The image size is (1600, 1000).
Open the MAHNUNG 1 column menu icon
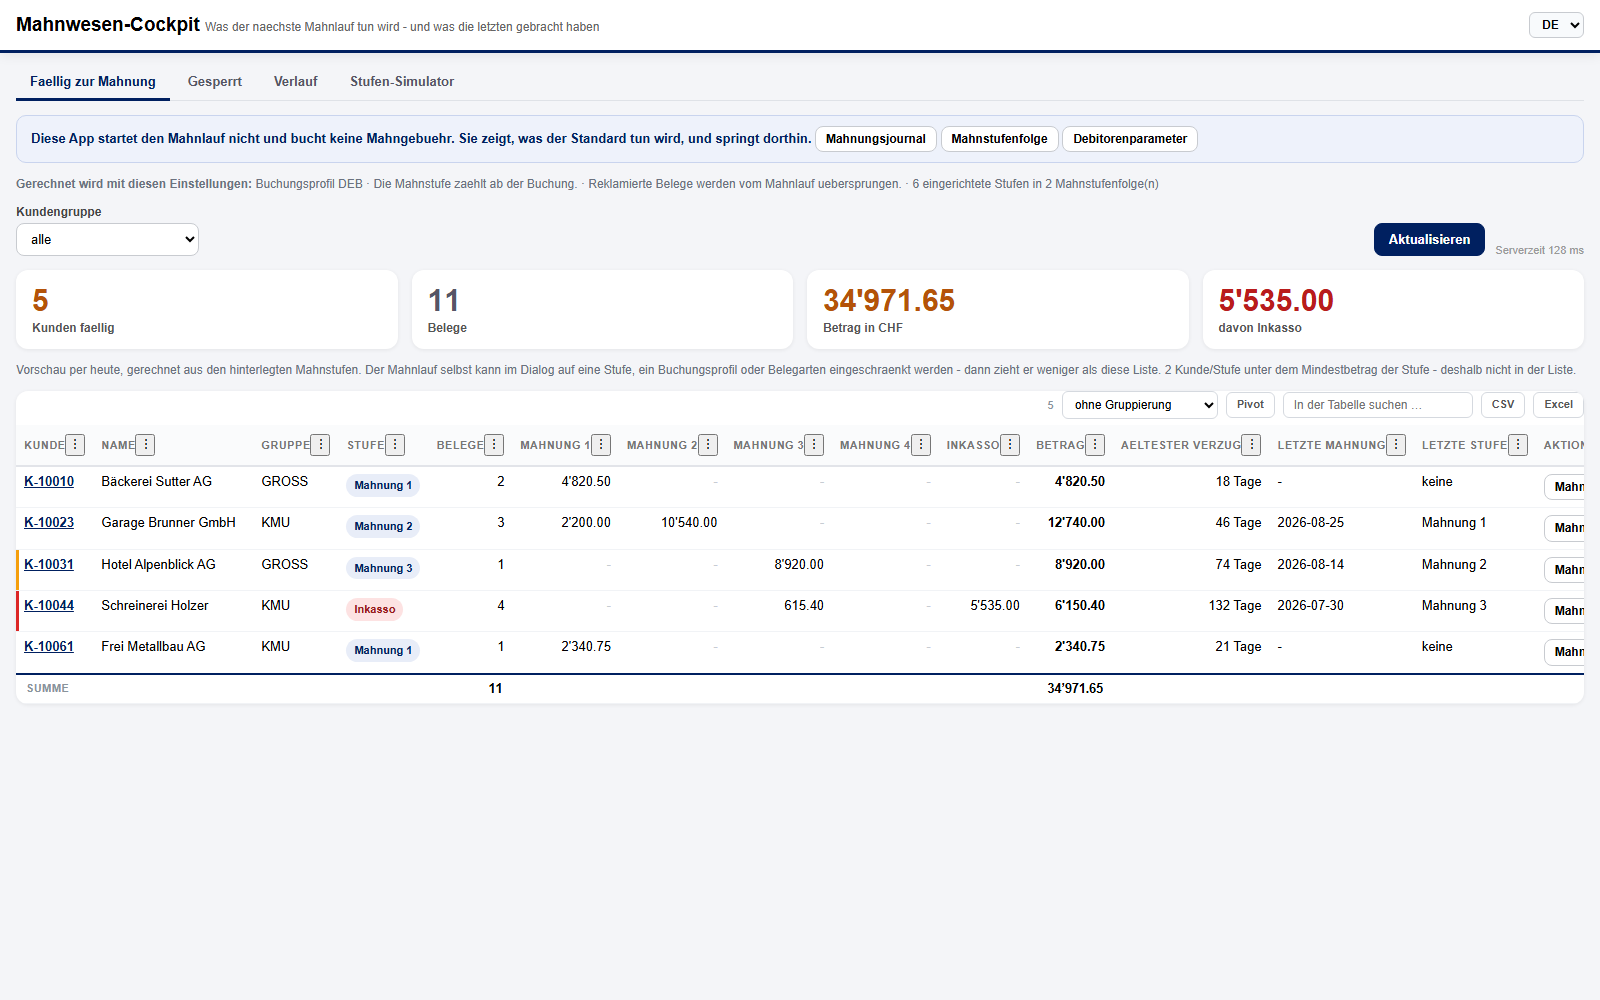point(601,445)
